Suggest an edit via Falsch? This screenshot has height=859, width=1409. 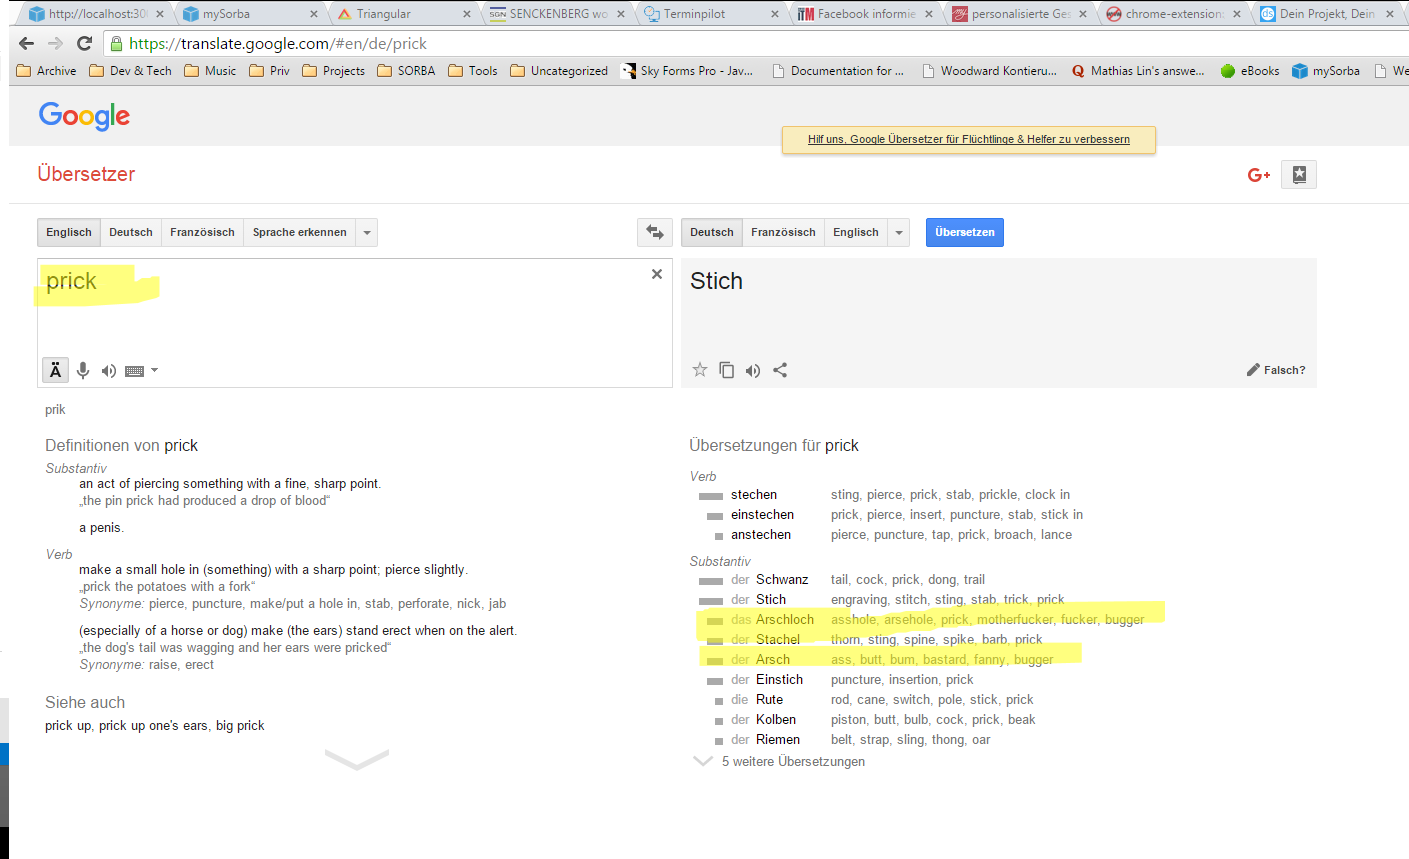pyautogui.click(x=1276, y=370)
